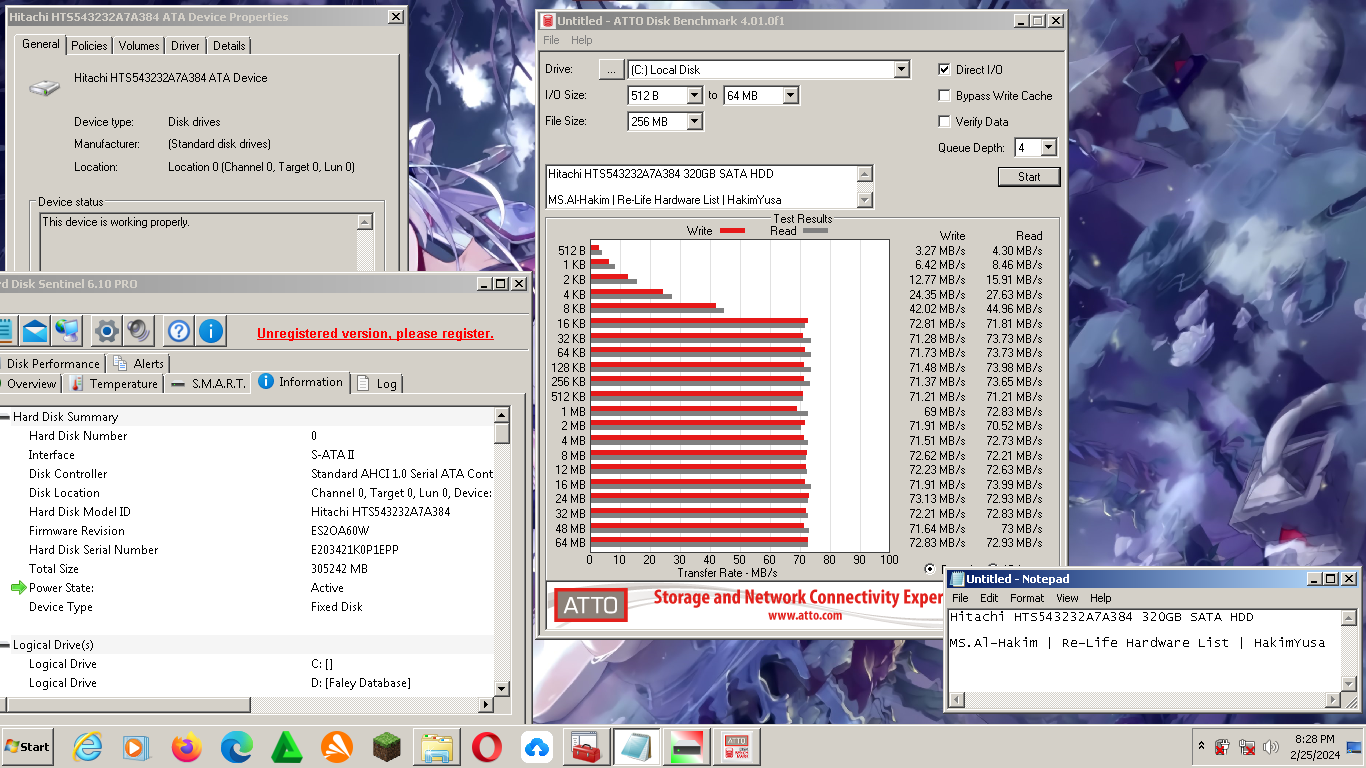Switch to the red toolbox device properties taskbar item
This screenshot has width=1366, height=768.
coord(585,747)
